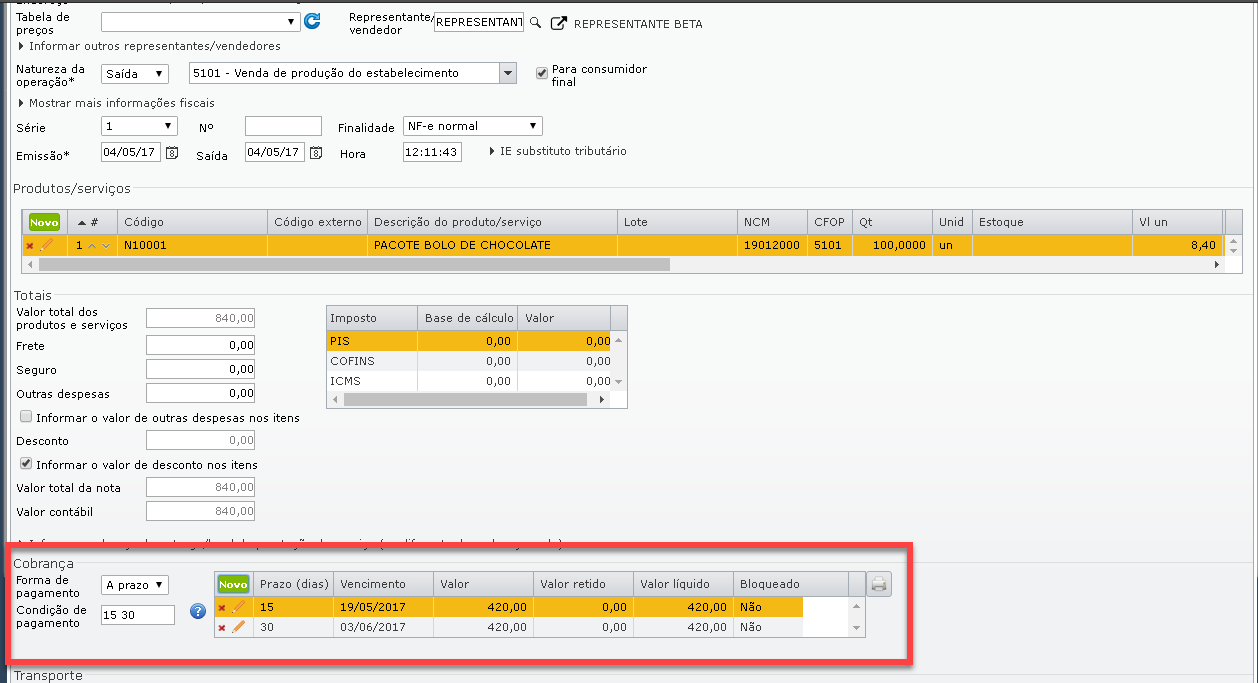
Task: Edit product row N10001 with pencil
Action: [46, 245]
